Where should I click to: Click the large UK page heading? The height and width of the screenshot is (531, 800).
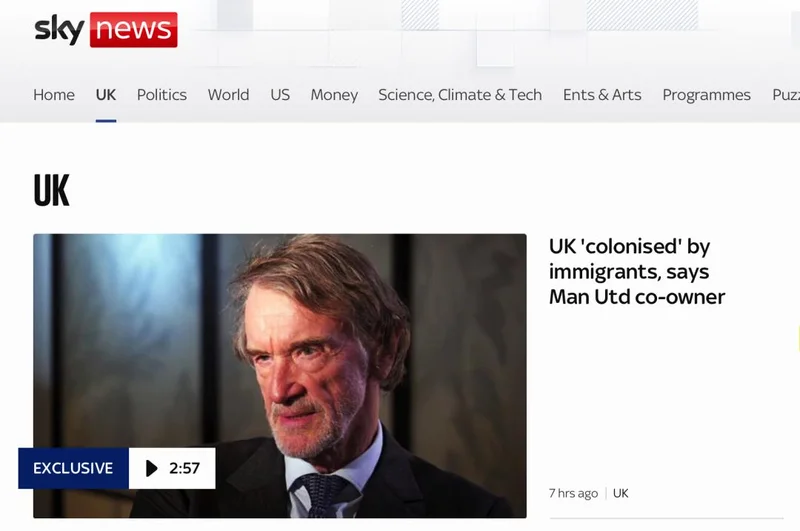[52, 190]
